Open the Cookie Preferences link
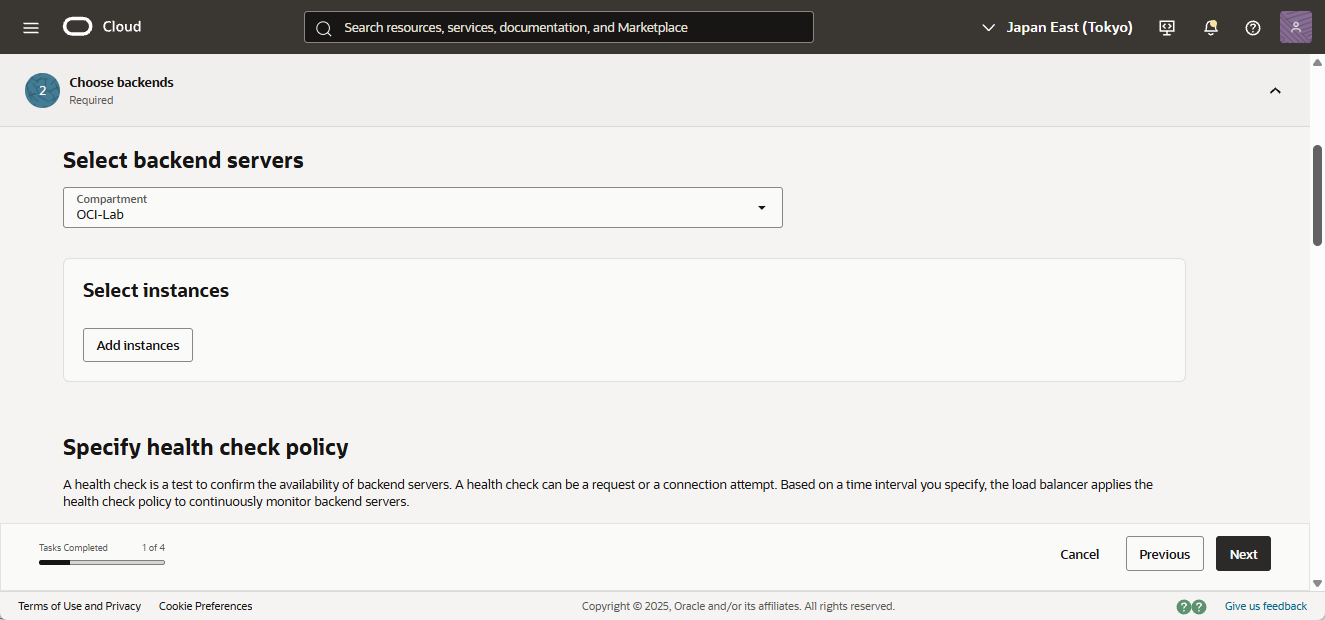The height and width of the screenshot is (620, 1325). pyautogui.click(x=205, y=606)
